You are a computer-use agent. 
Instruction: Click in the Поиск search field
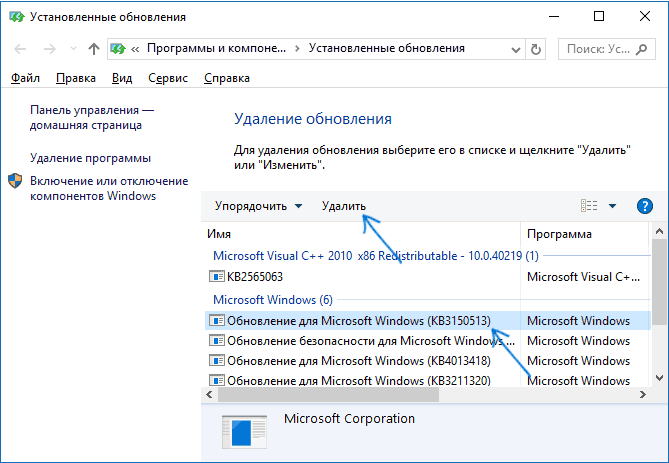click(598, 50)
